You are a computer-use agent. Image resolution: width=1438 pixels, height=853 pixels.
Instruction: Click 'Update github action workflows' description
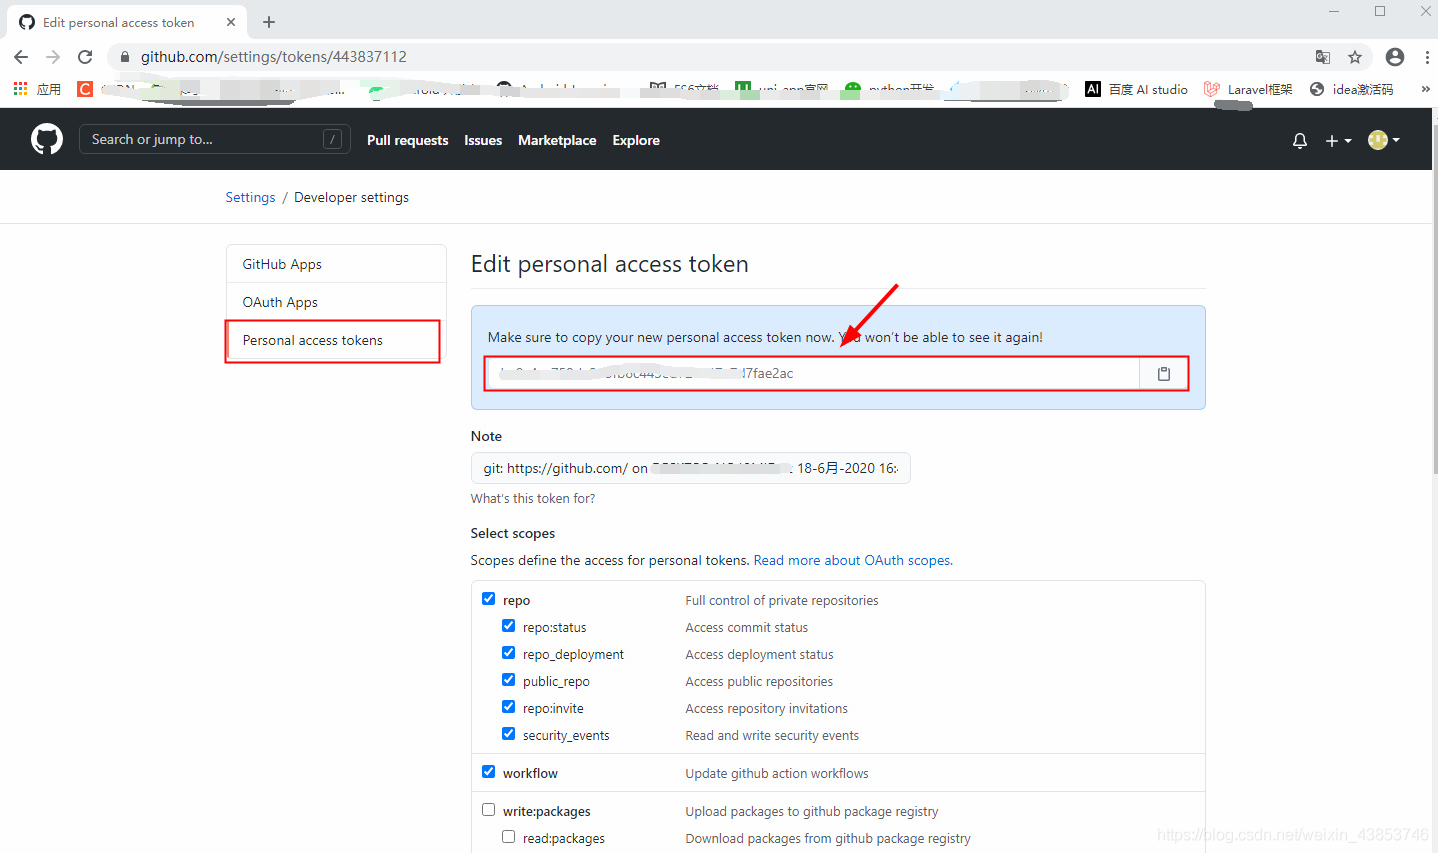point(777,773)
